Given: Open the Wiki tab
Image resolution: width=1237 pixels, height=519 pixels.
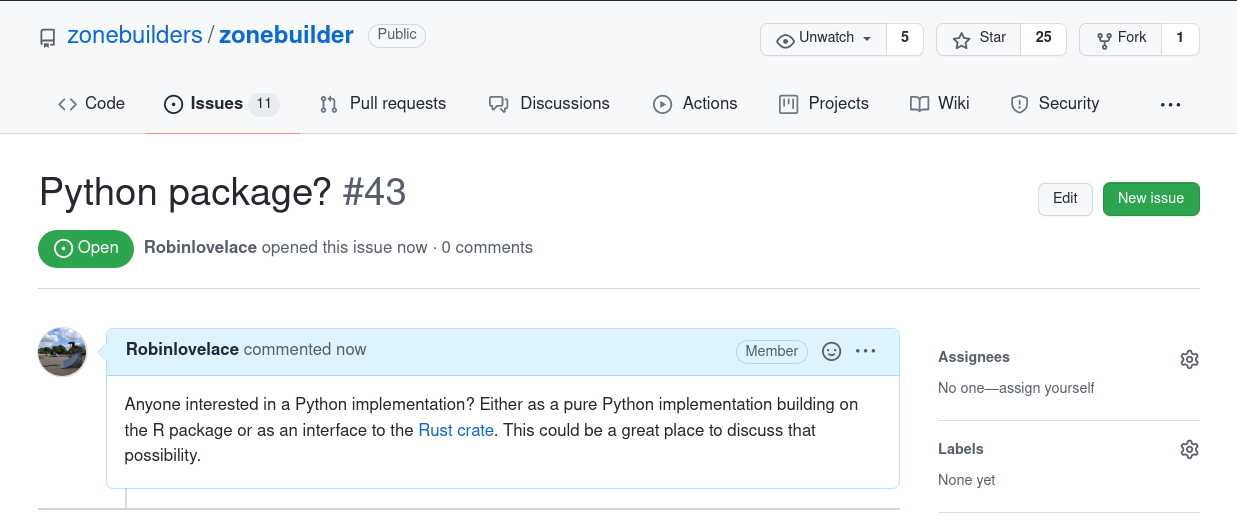Looking at the screenshot, I should click(x=940, y=104).
